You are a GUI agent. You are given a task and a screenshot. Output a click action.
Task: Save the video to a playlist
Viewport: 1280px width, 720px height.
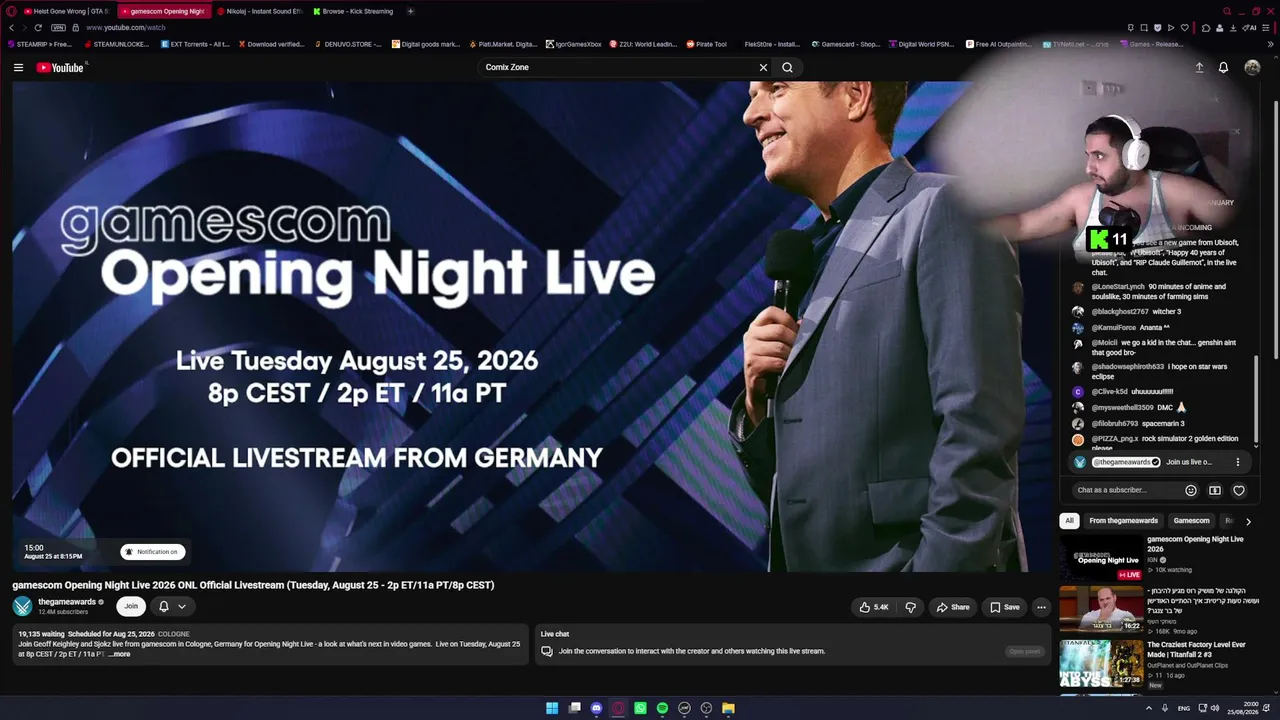[x=1005, y=607]
